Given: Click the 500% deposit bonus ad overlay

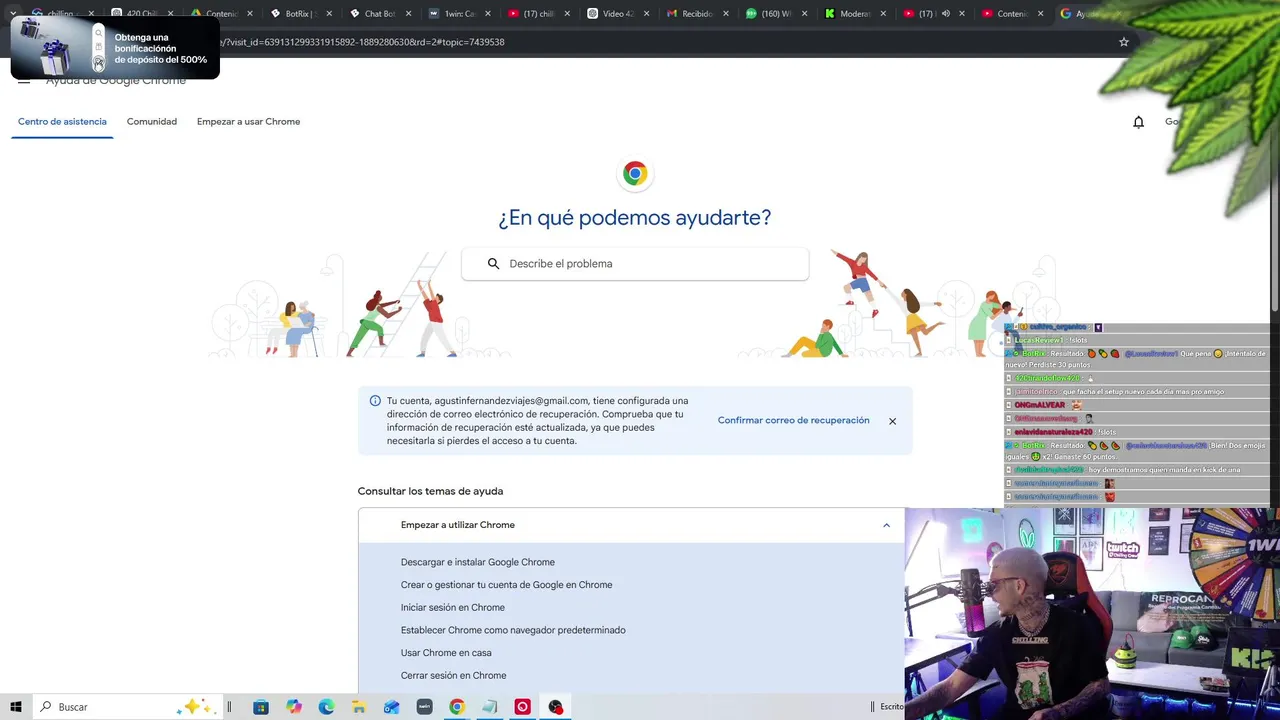Looking at the screenshot, I should click(x=115, y=47).
